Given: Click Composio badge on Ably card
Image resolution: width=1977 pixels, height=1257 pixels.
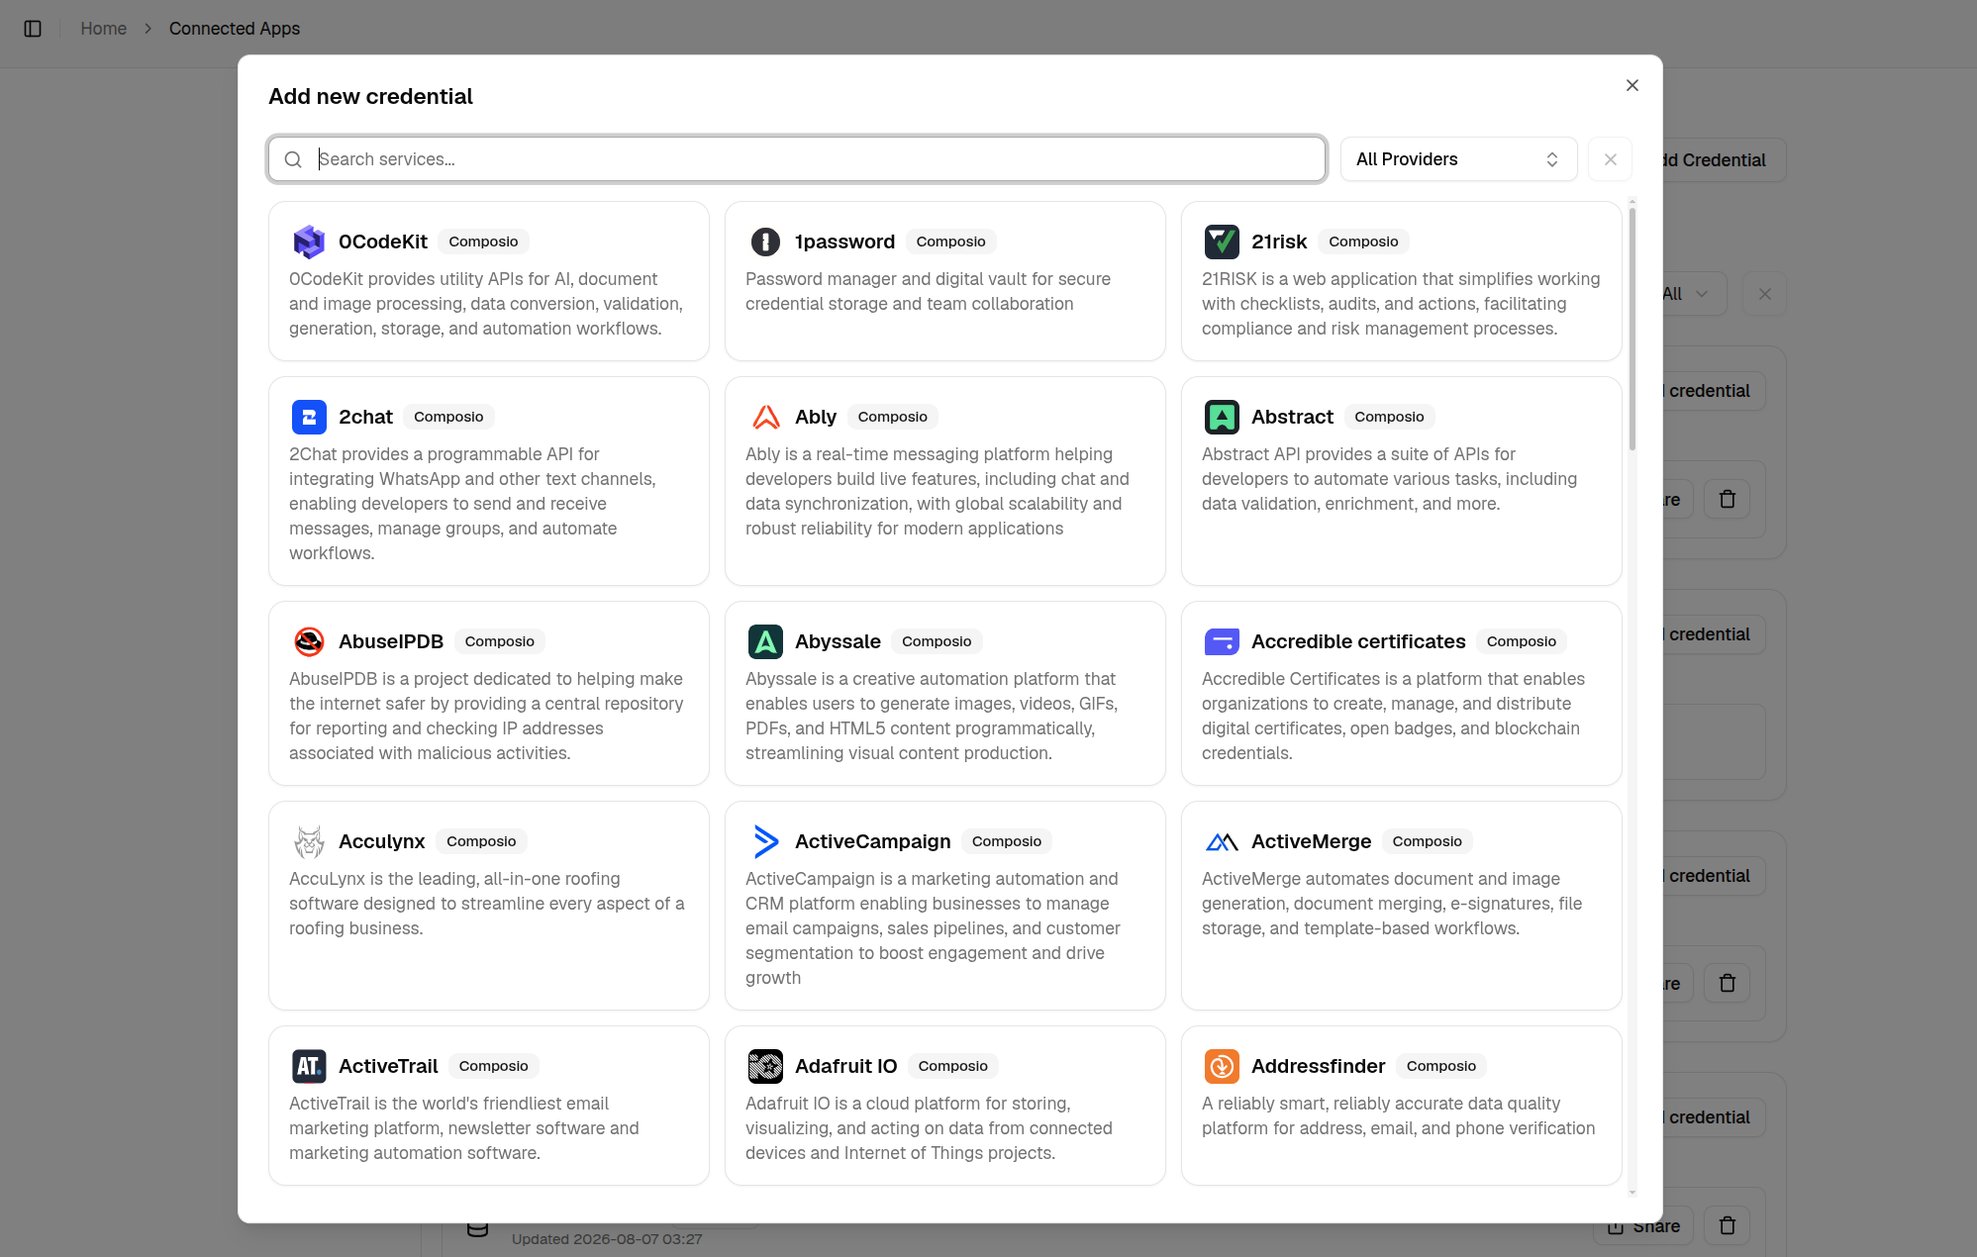Looking at the screenshot, I should click(x=892, y=417).
